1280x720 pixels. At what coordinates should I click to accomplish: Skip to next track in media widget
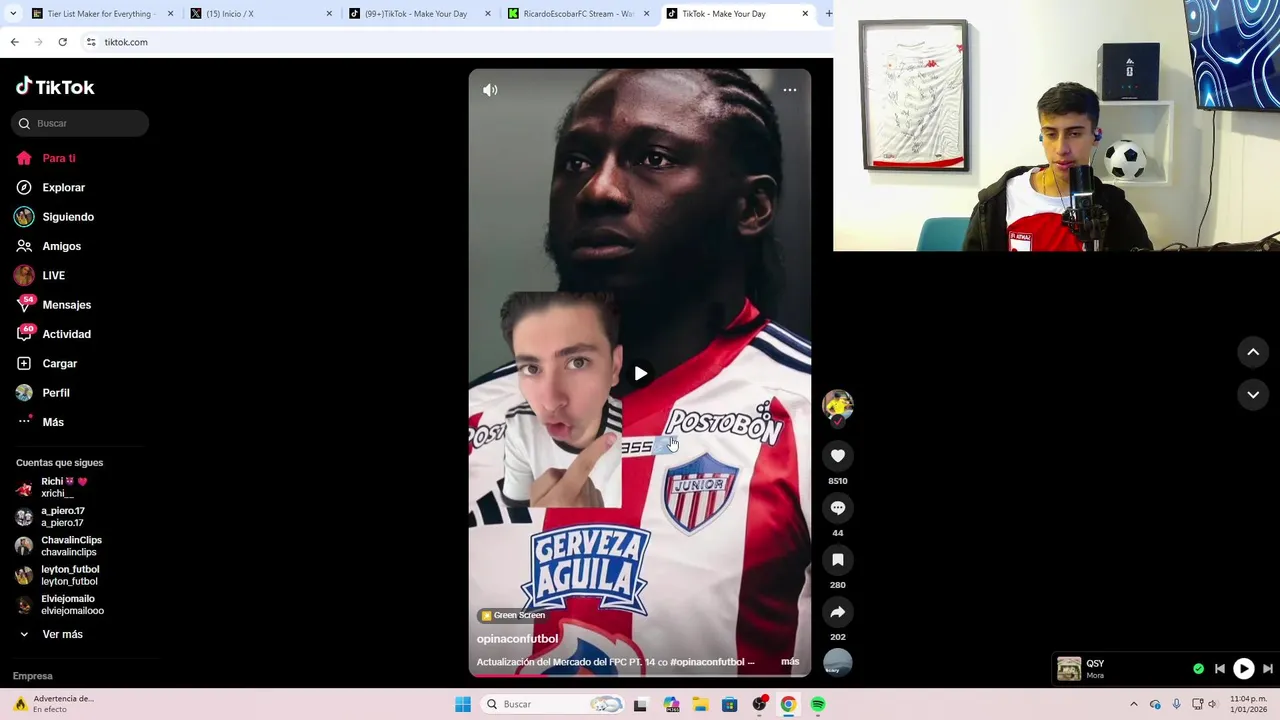[1268, 669]
